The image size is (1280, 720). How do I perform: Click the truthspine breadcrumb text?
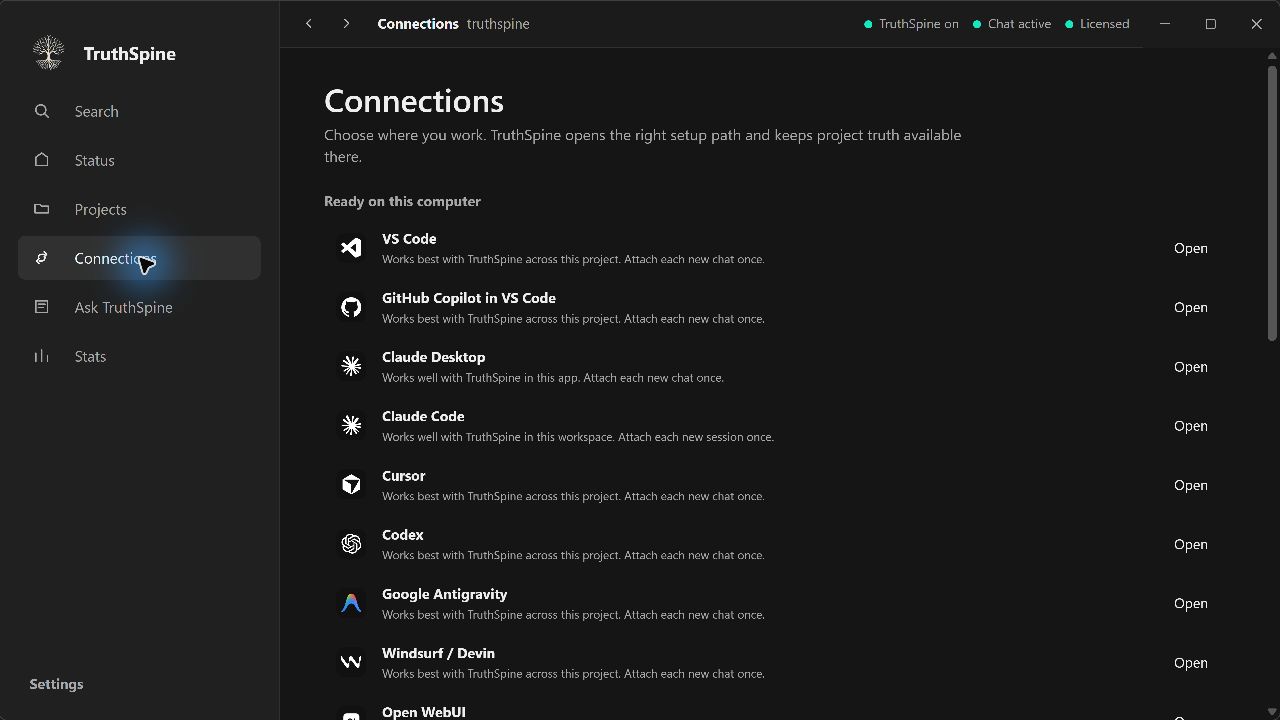498,24
